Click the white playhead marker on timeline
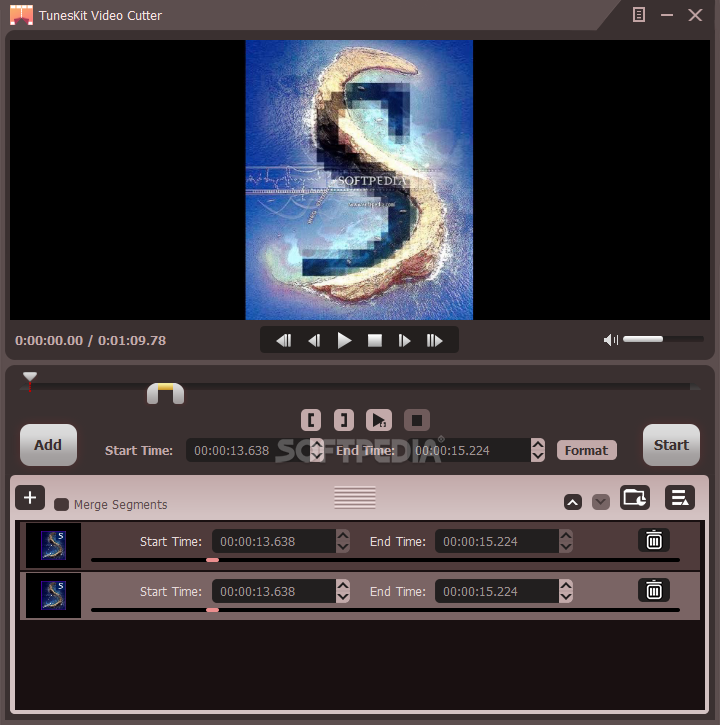This screenshot has width=720, height=725. tap(30, 376)
